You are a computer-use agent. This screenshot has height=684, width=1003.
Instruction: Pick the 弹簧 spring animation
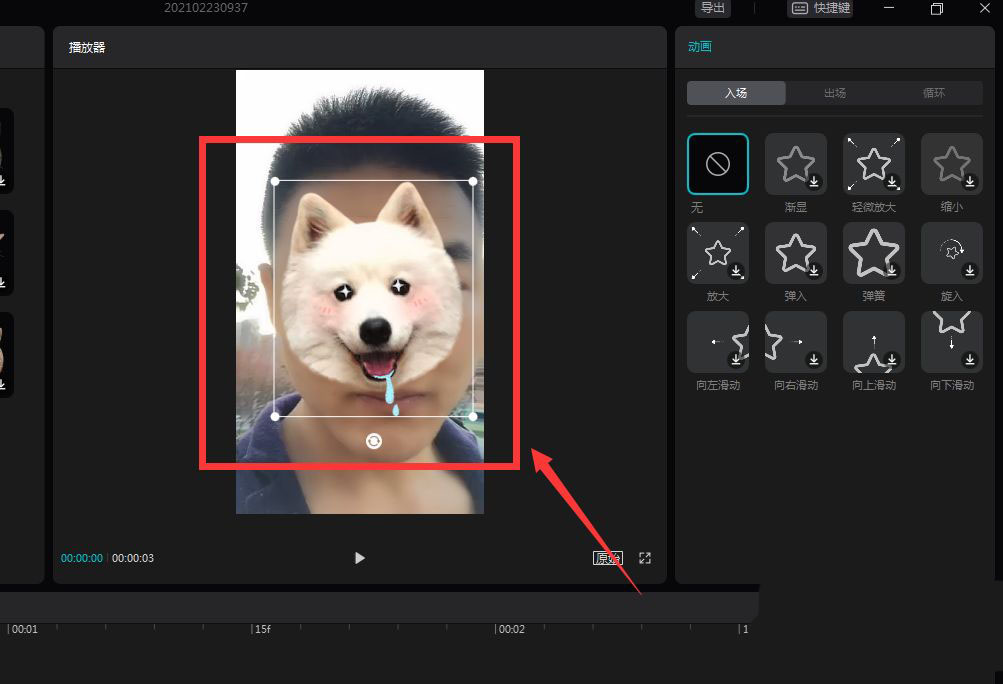click(x=874, y=253)
